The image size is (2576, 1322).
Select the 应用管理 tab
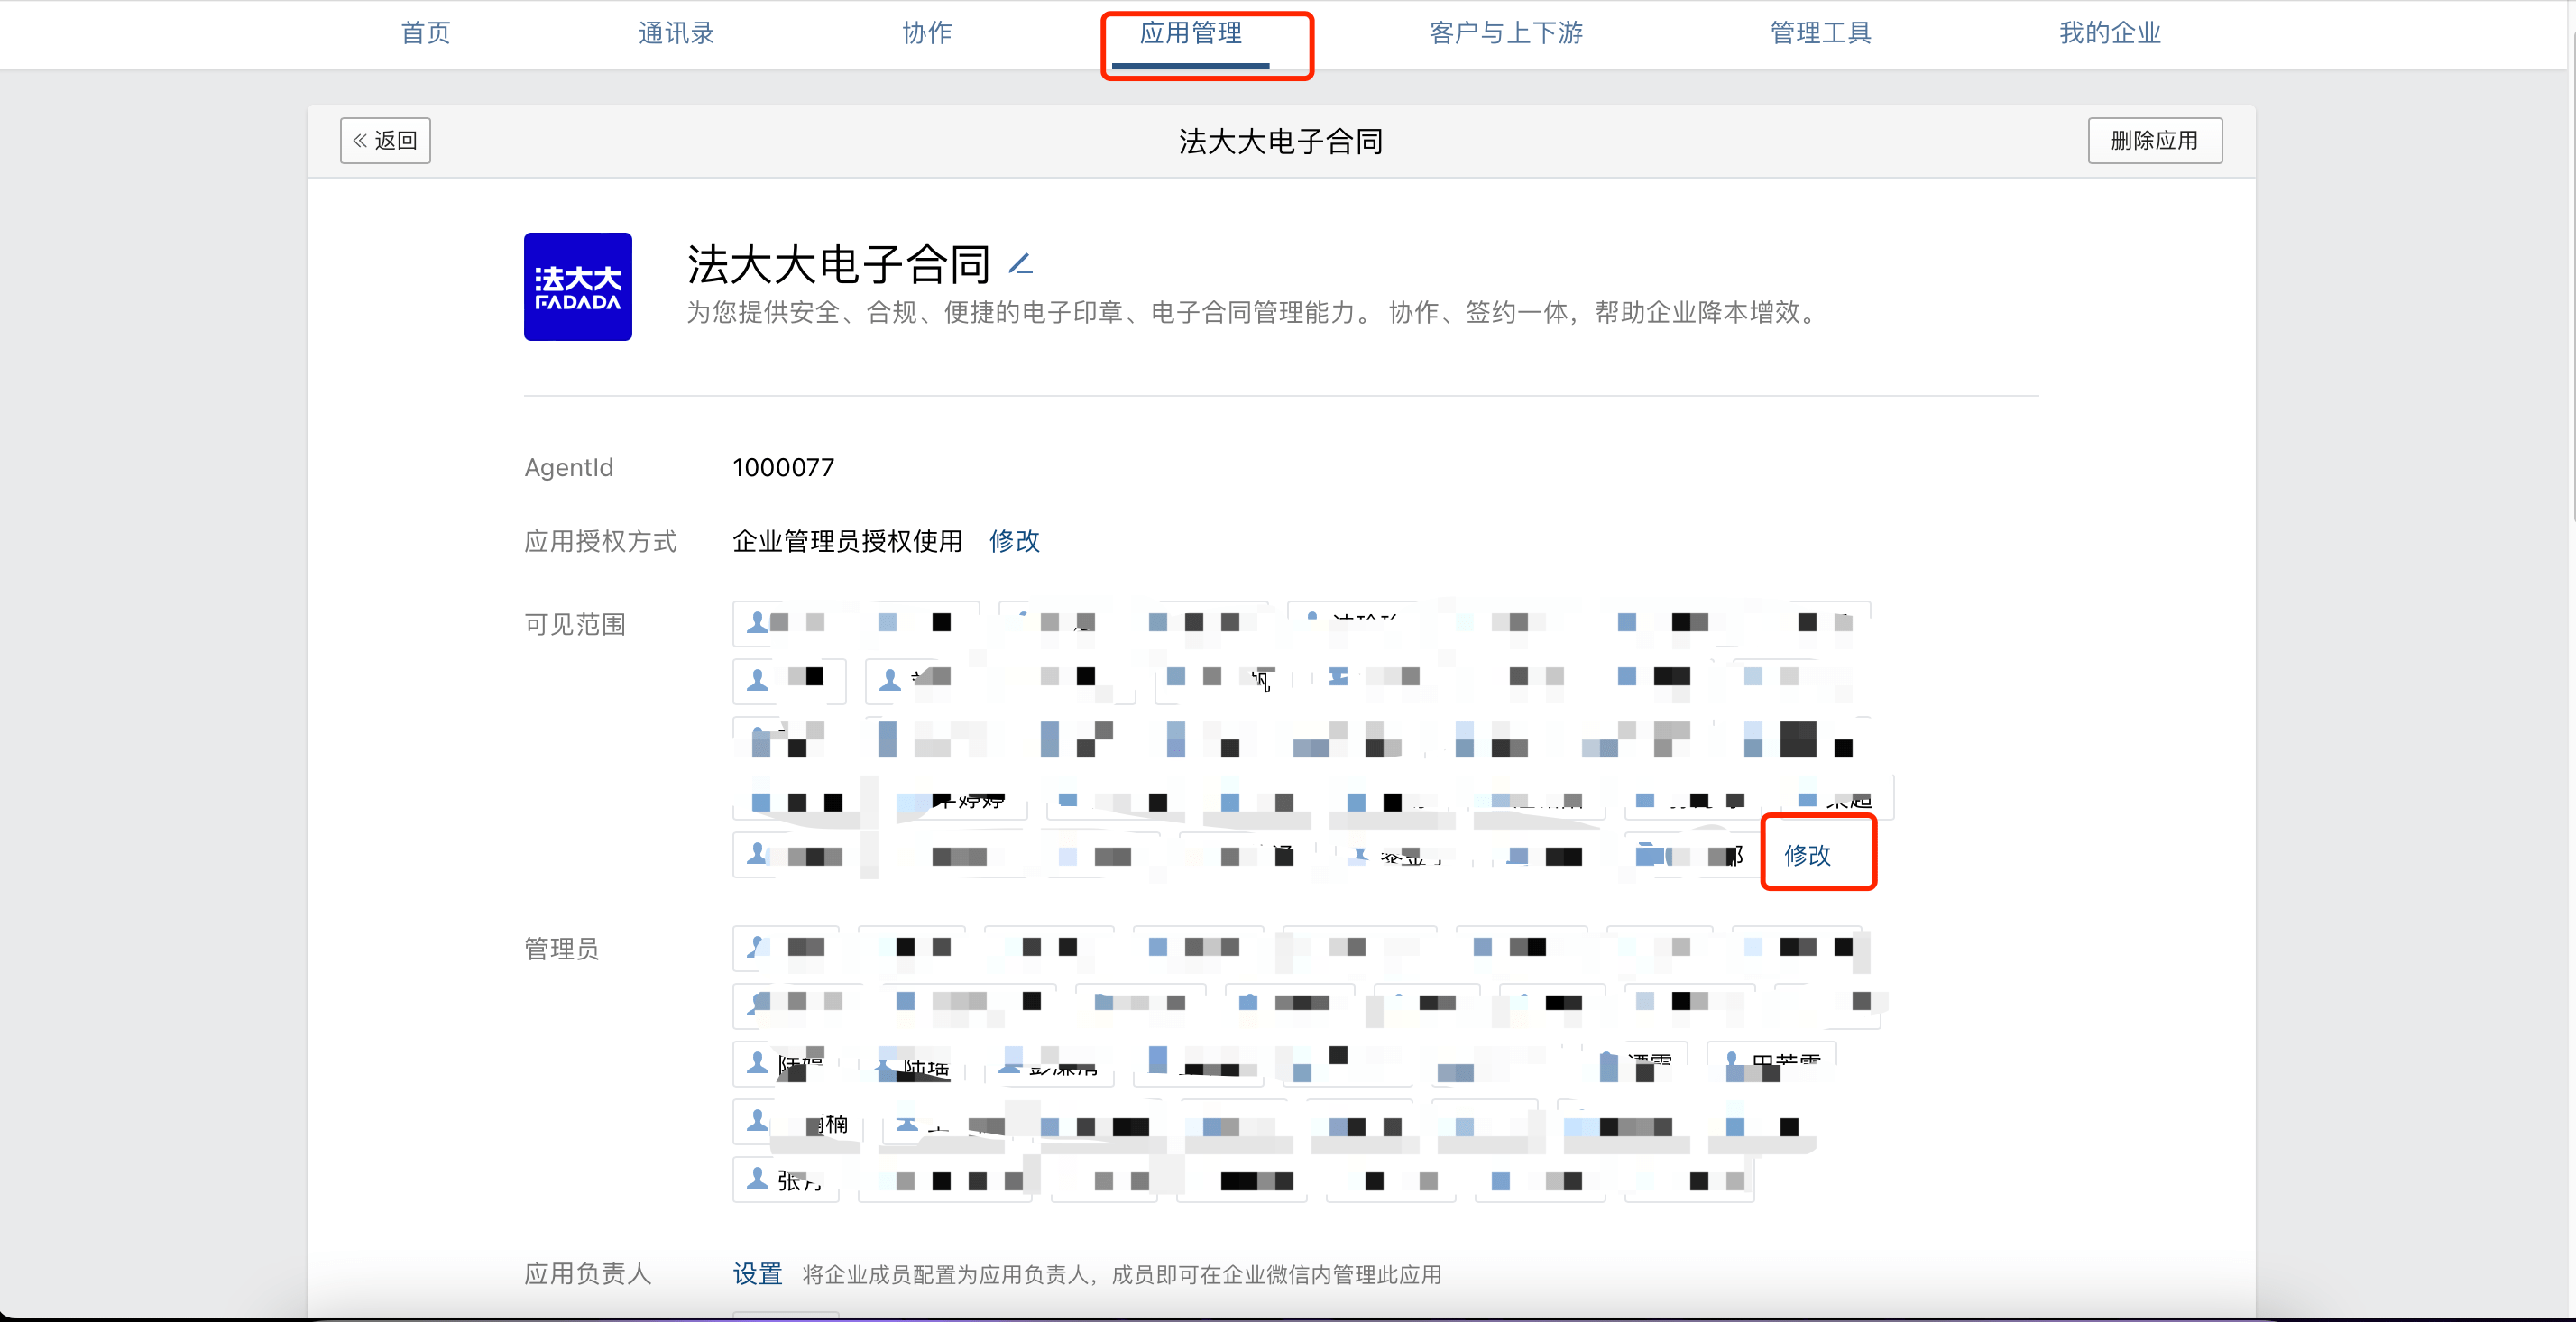tap(1190, 33)
